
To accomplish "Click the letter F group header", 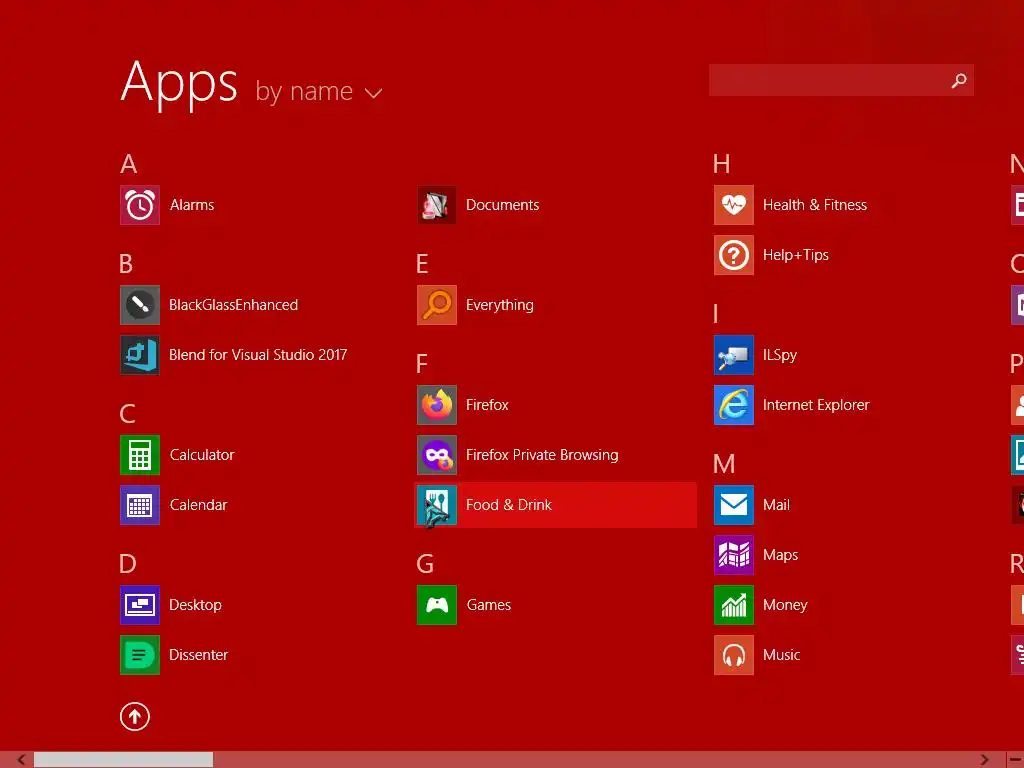I will tap(422, 364).
